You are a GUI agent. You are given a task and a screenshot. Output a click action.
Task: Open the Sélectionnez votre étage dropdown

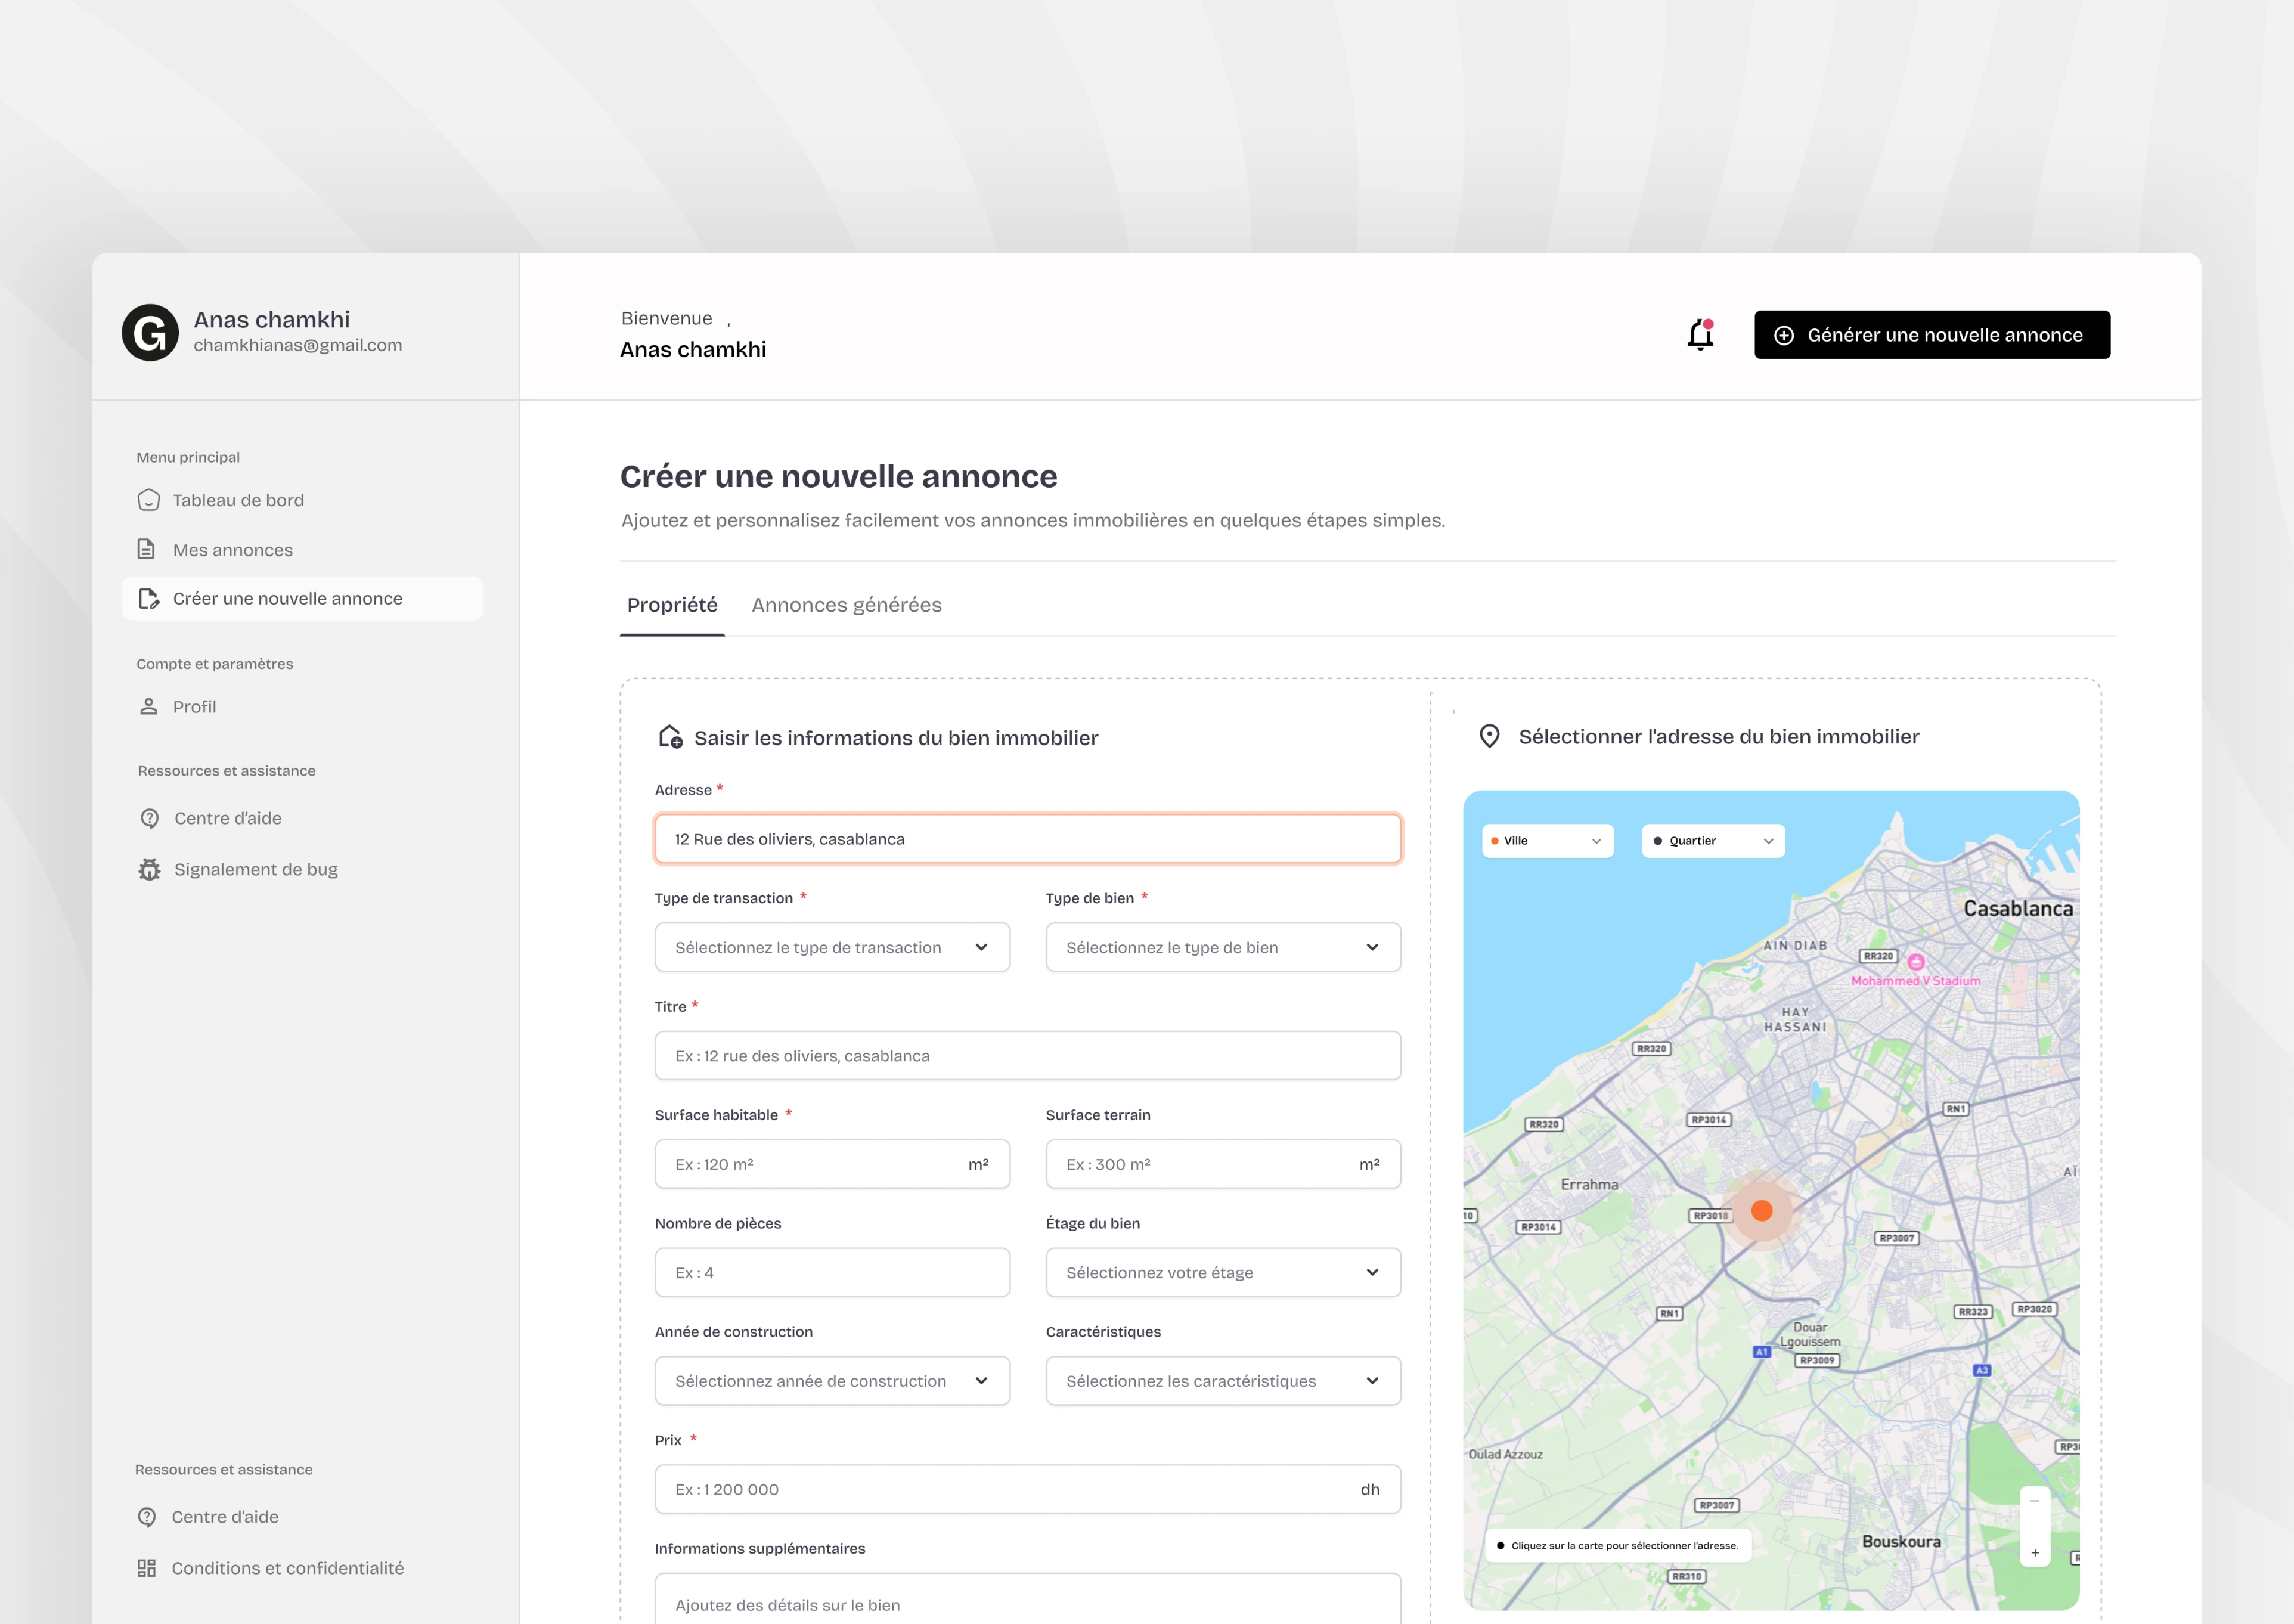click(1222, 1272)
